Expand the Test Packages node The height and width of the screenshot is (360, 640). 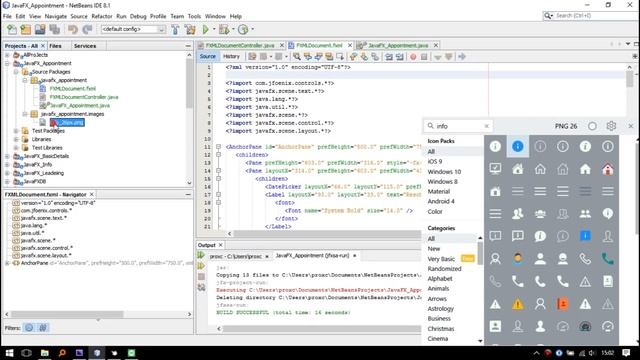point(16,131)
